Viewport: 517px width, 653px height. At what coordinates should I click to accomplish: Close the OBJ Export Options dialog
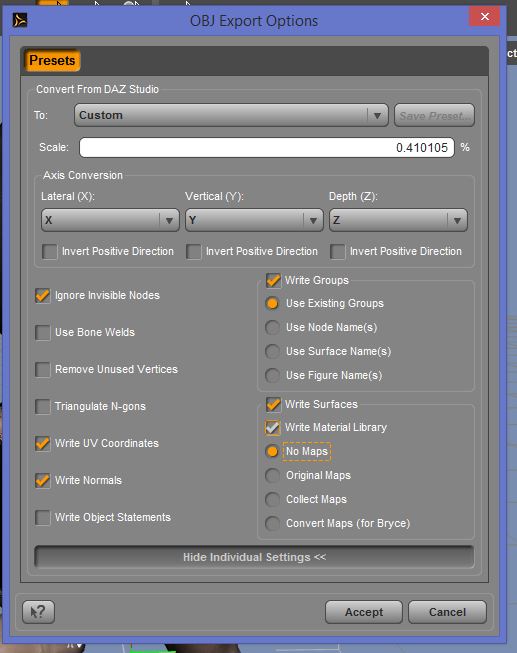coord(485,17)
